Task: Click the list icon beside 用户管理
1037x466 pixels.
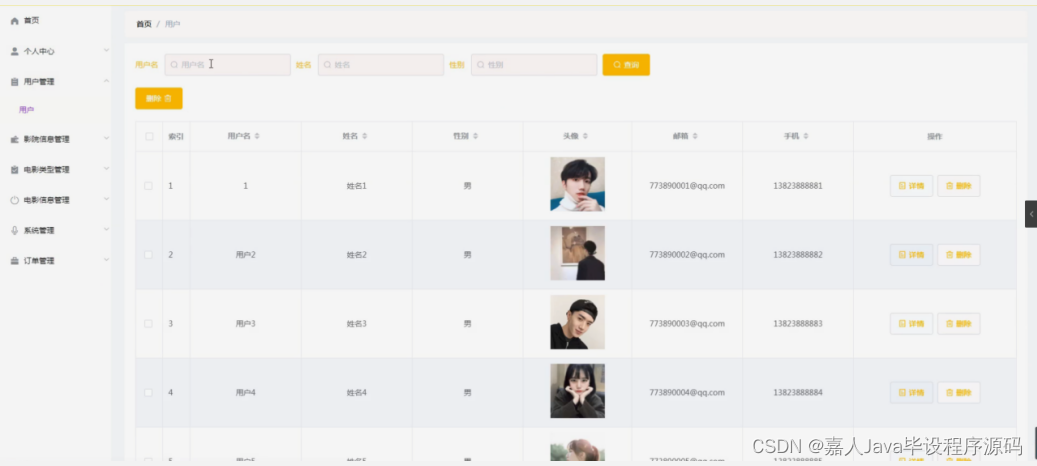Action: tap(15, 82)
